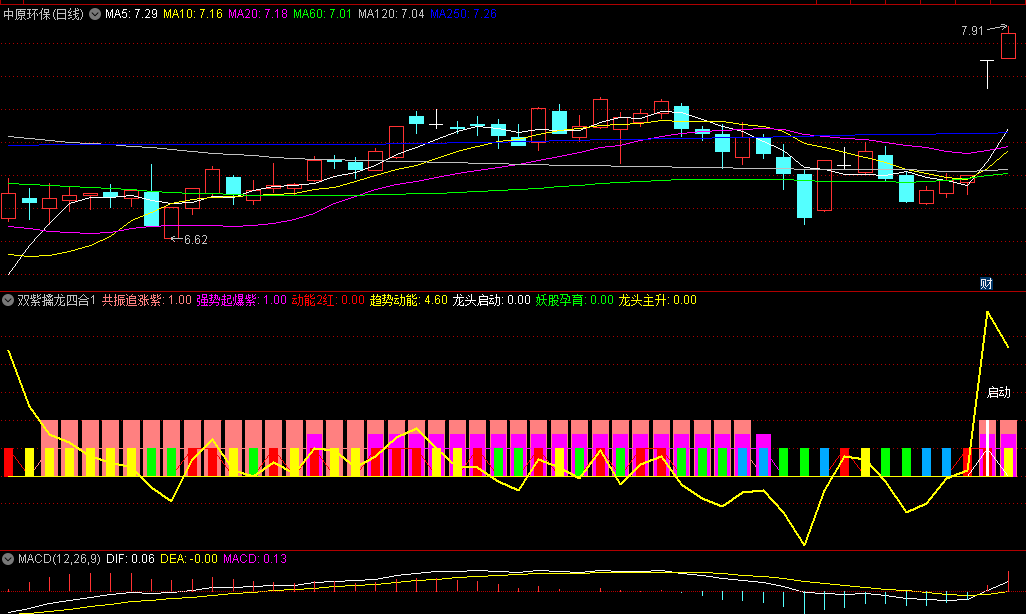The width and height of the screenshot is (1026, 614).
Task: Click the 启动 signal label
Action: coord(999,393)
